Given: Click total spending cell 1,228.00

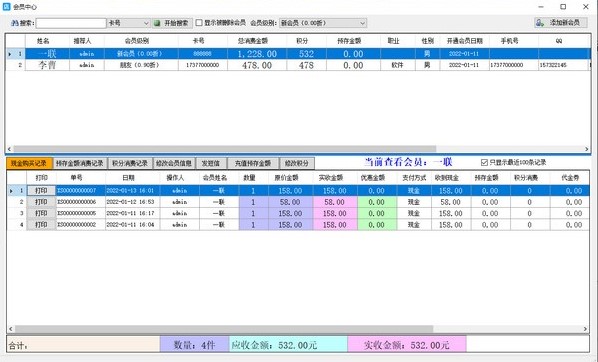Looking at the screenshot, I should tap(257, 54).
